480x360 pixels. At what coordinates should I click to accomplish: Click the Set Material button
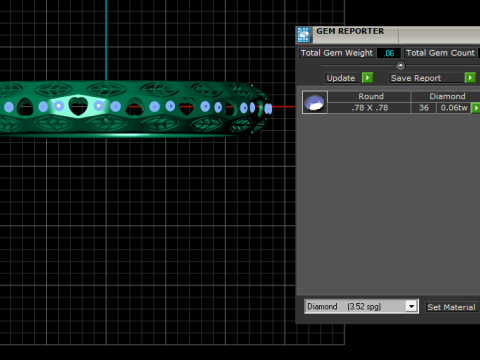point(451,307)
